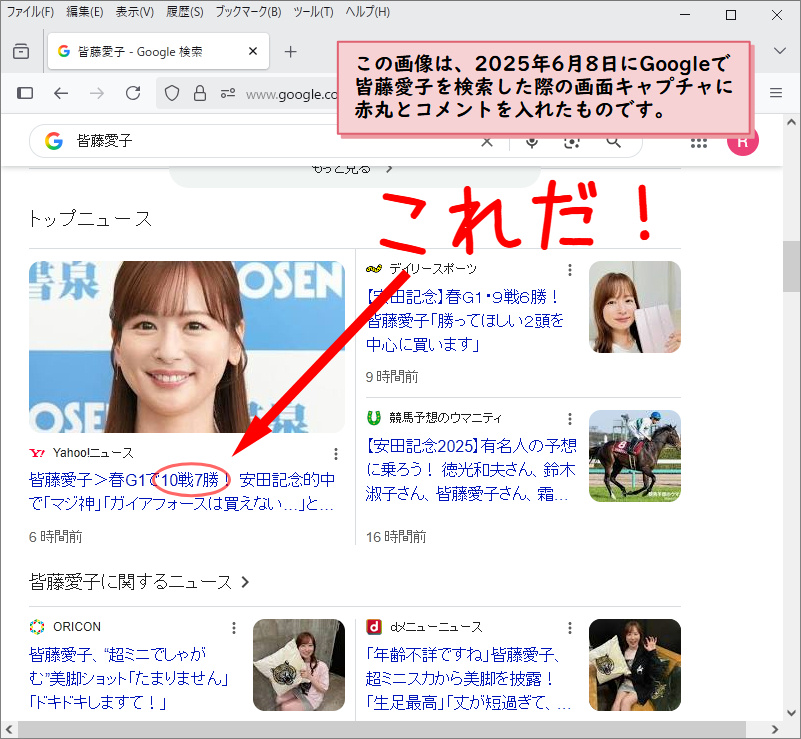Clear the search query with X

point(487,141)
